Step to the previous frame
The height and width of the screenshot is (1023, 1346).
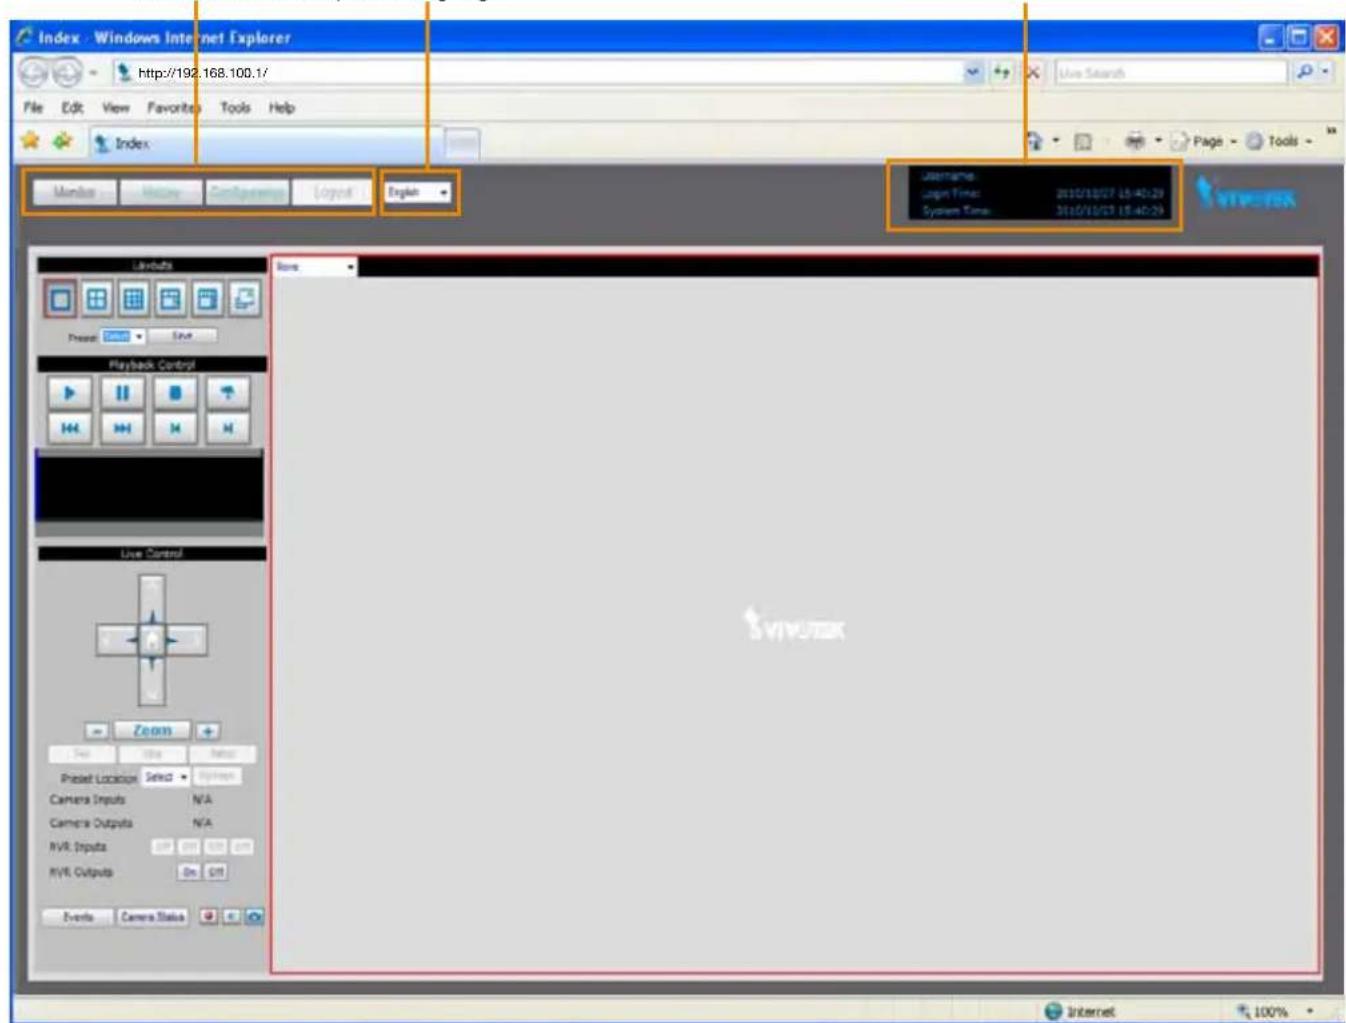pos(175,428)
